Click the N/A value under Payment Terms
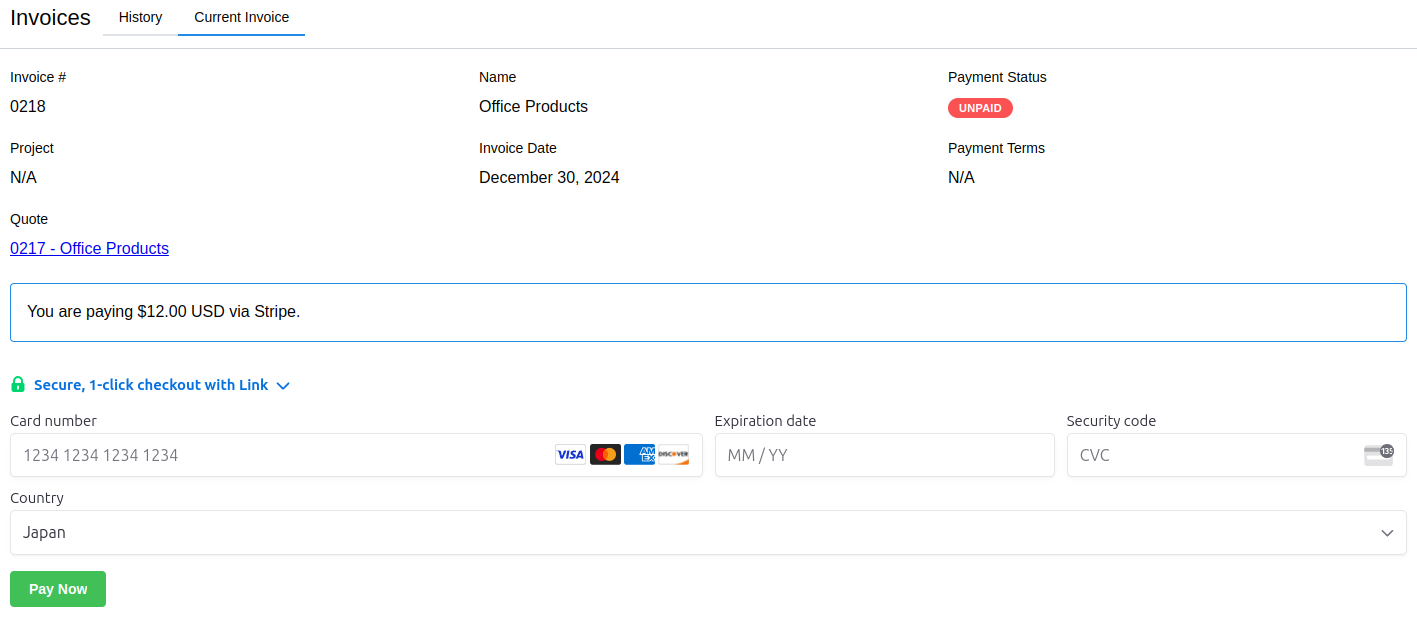1417x617 pixels. [x=961, y=177]
